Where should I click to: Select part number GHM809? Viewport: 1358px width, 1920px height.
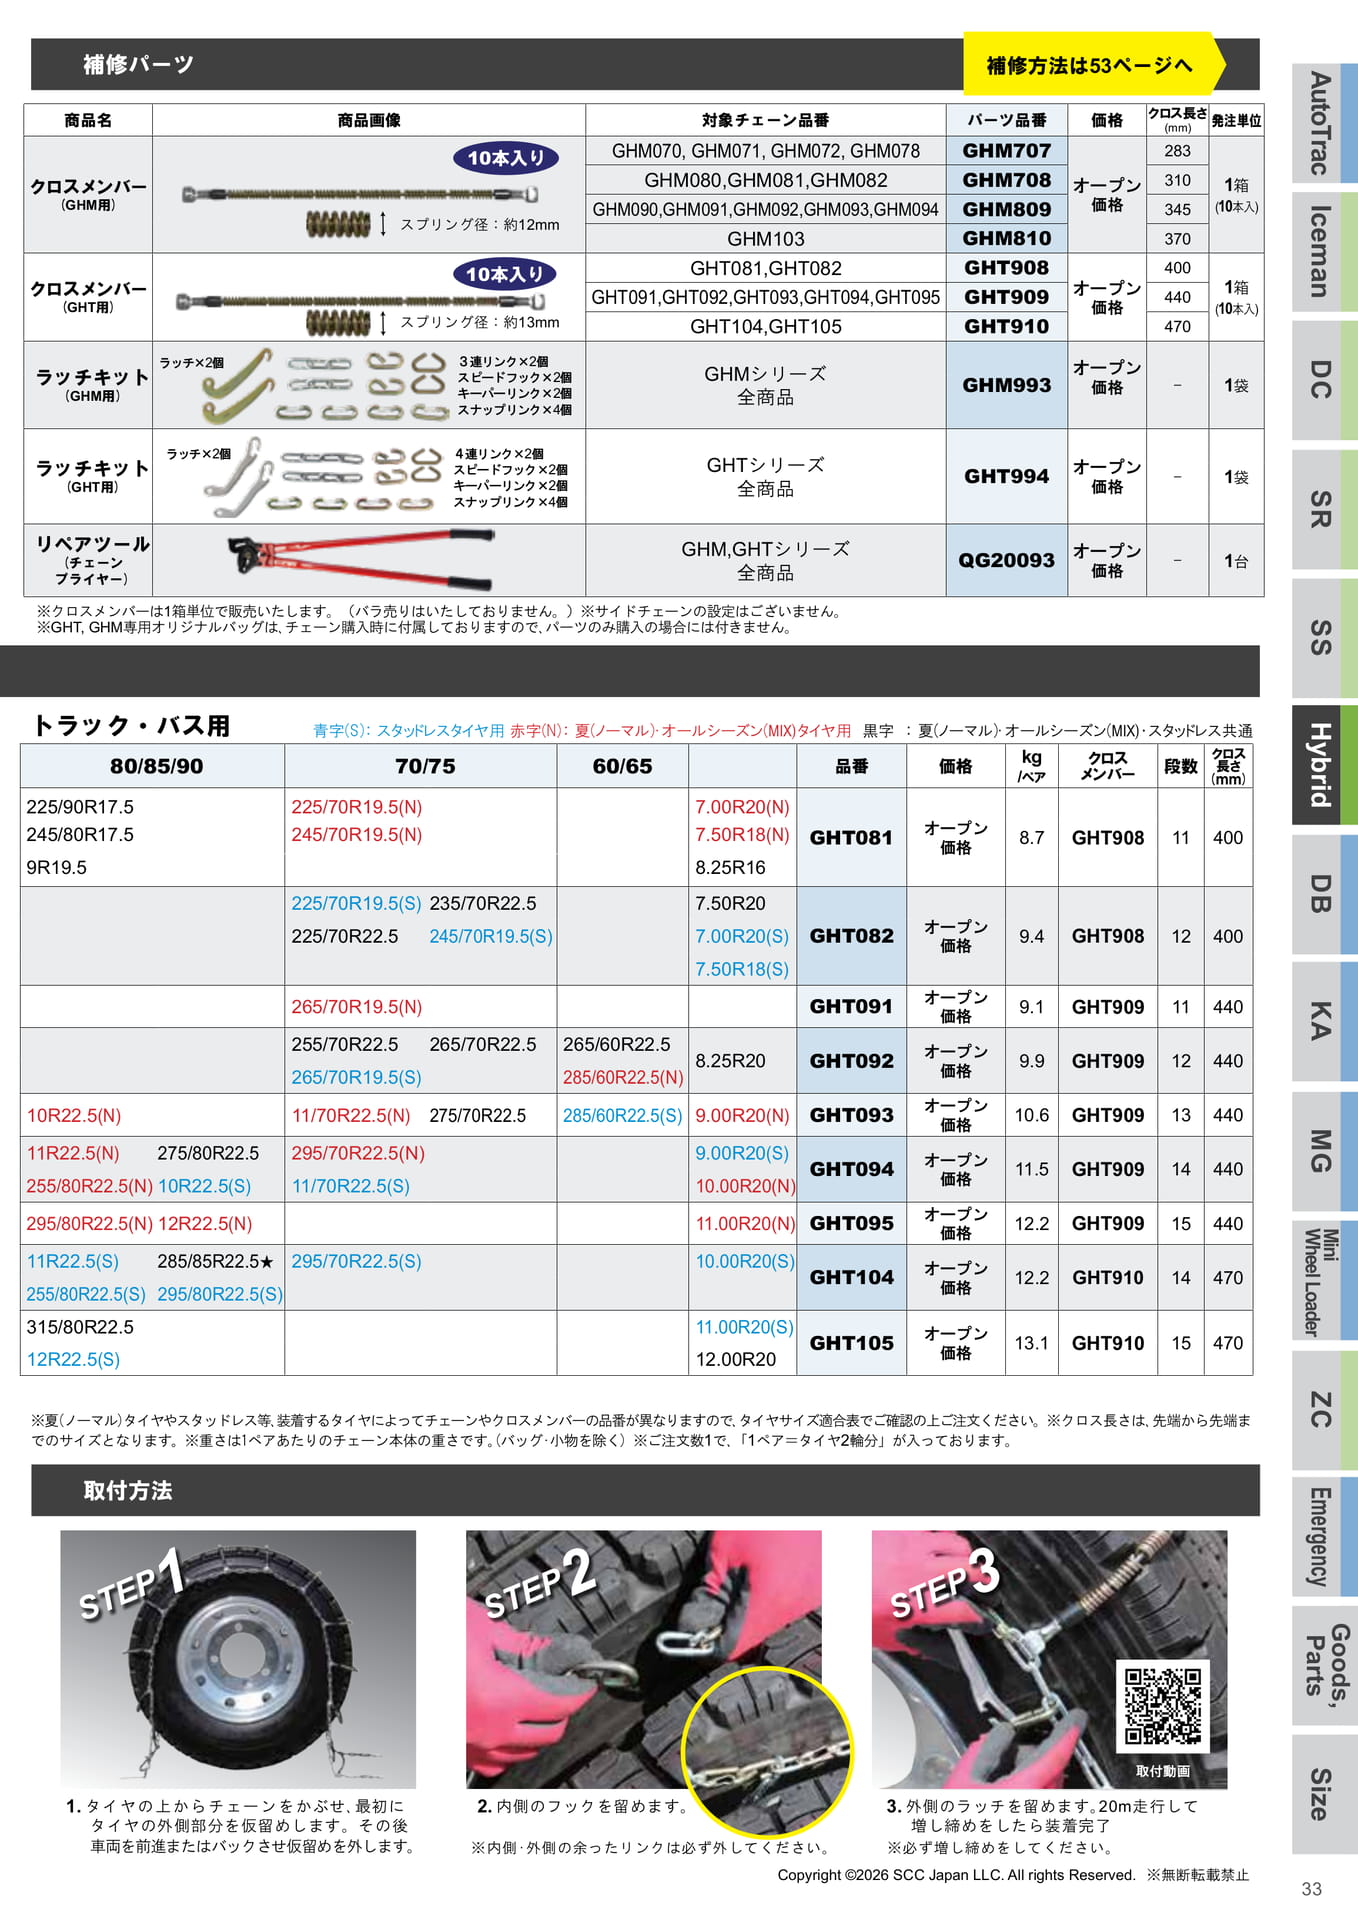point(1007,209)
